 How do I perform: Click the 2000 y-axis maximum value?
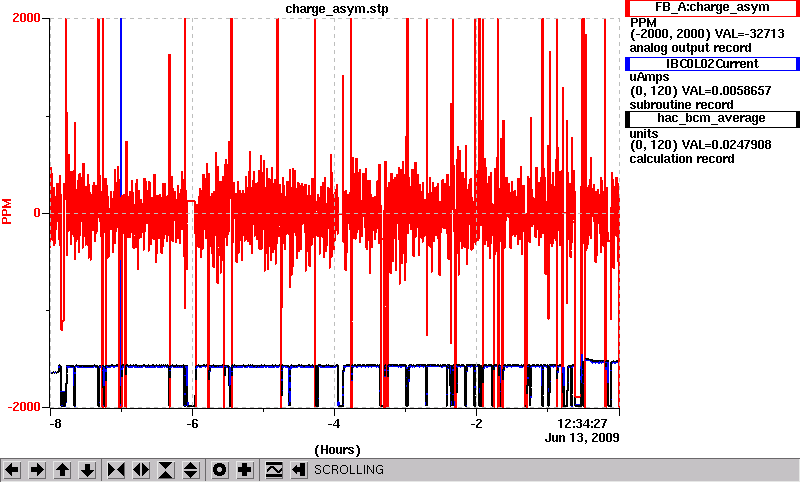[x=27, y=18]
